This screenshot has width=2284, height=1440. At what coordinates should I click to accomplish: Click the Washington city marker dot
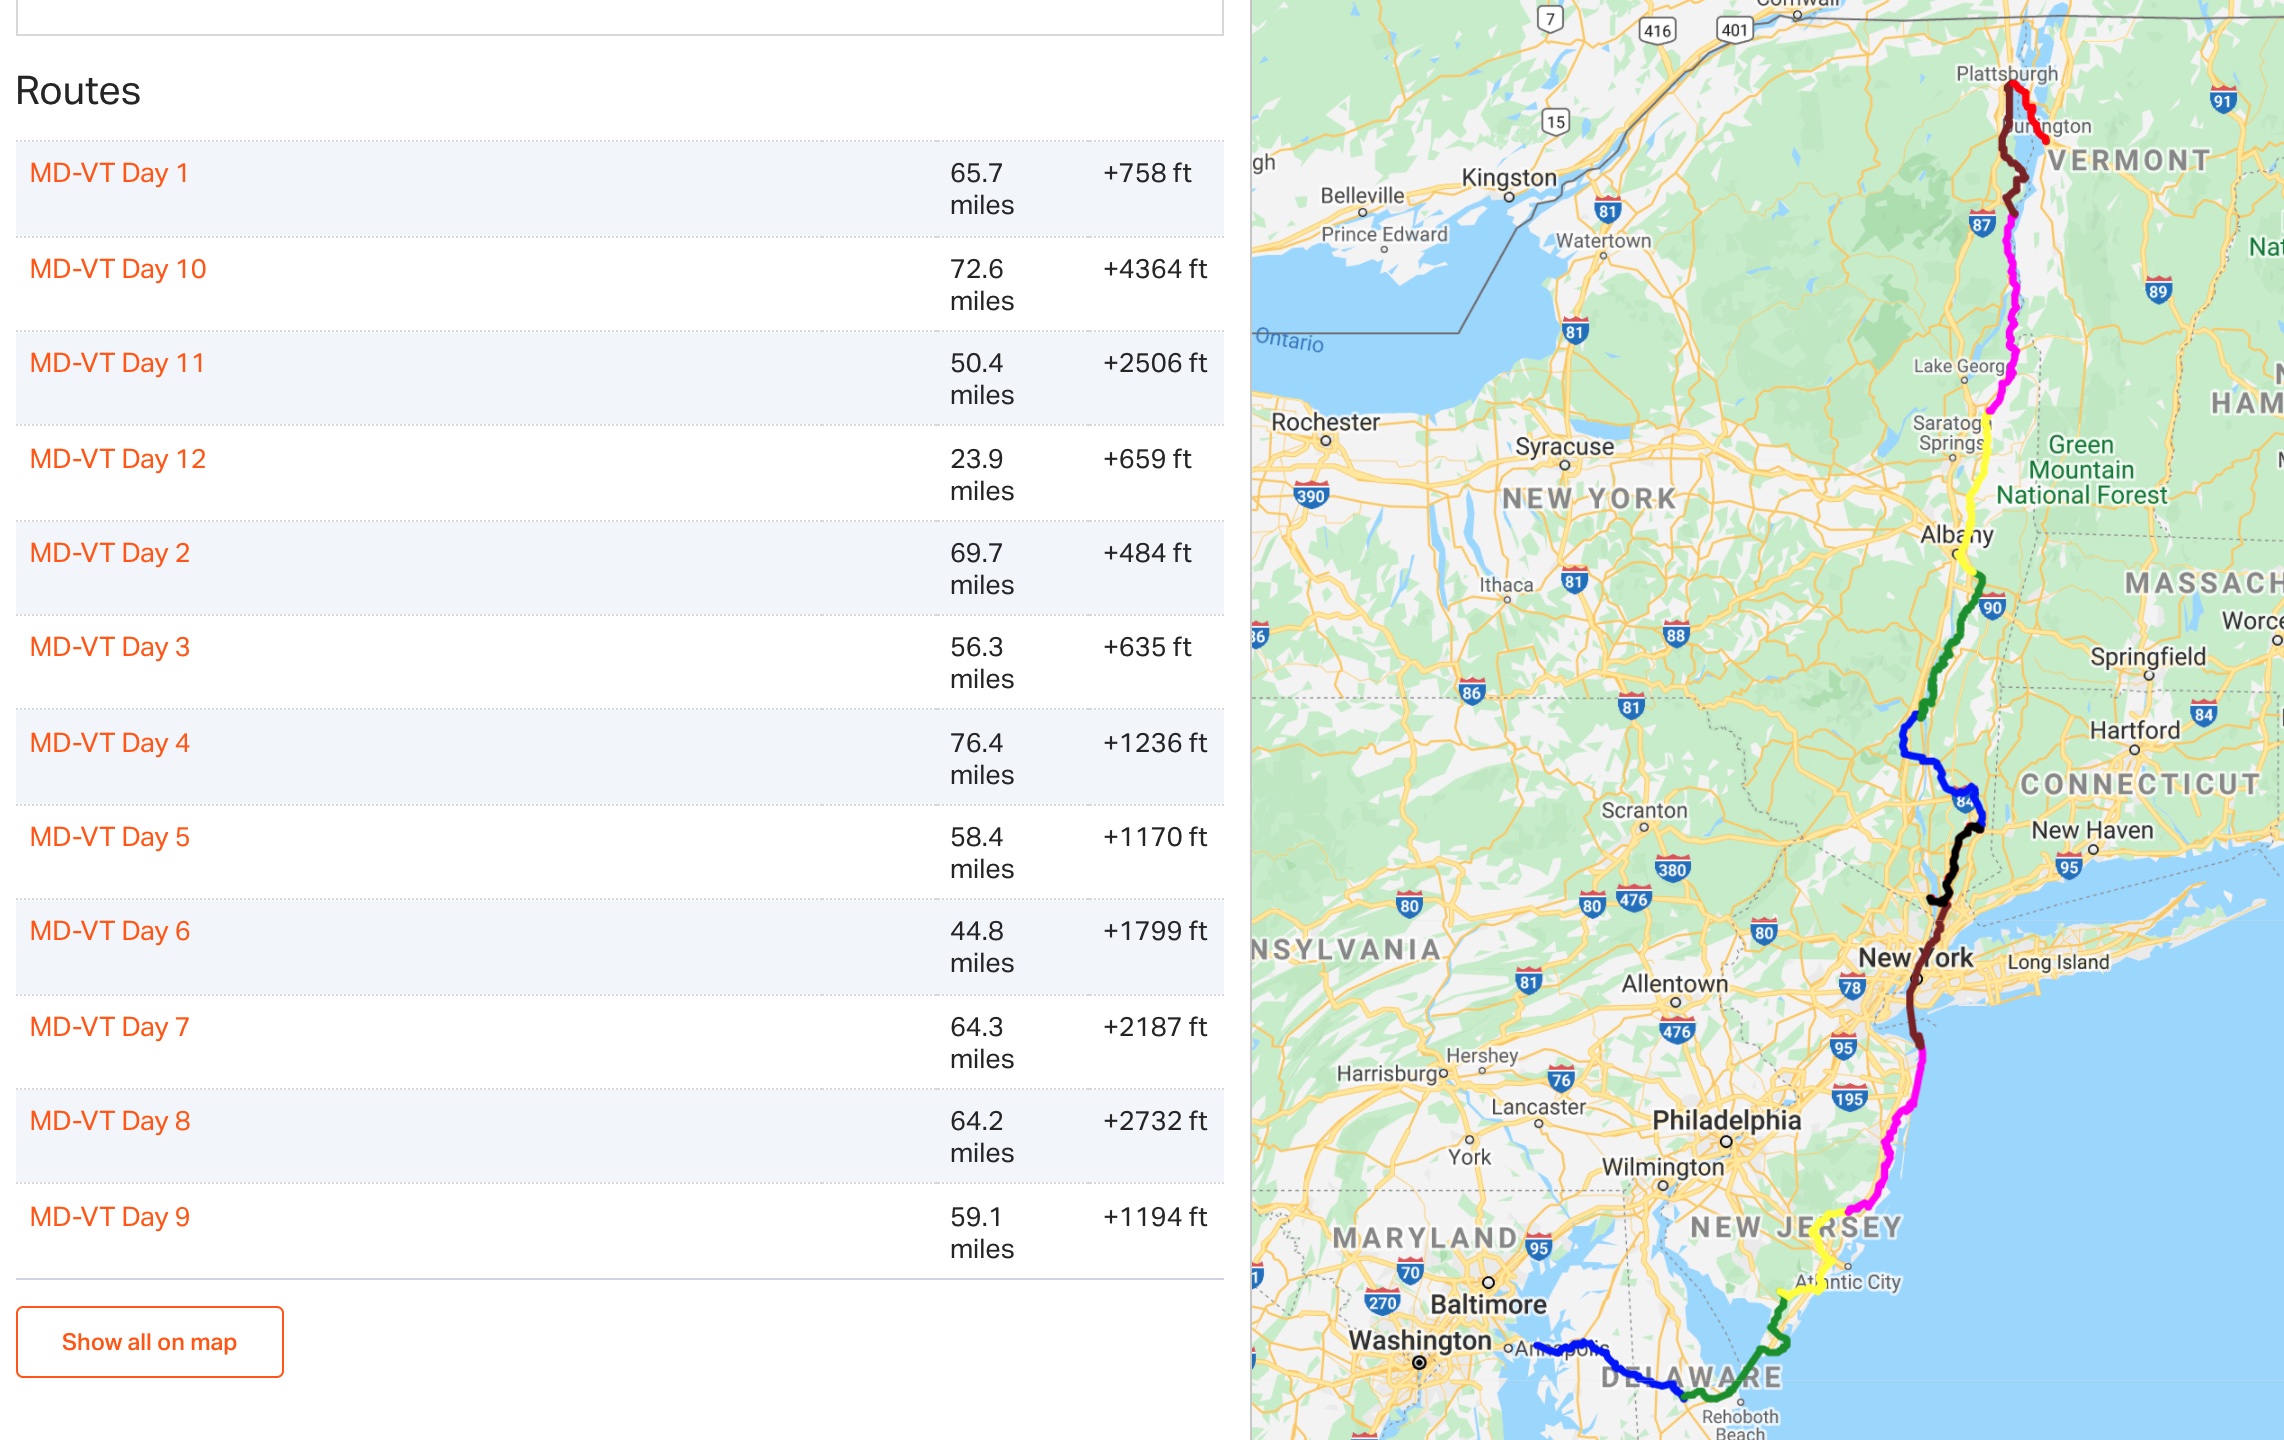tap(1419, 1362)
